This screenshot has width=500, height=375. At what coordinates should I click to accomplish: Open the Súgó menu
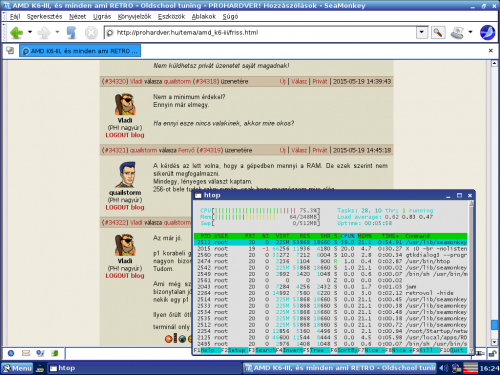[230, 16]
